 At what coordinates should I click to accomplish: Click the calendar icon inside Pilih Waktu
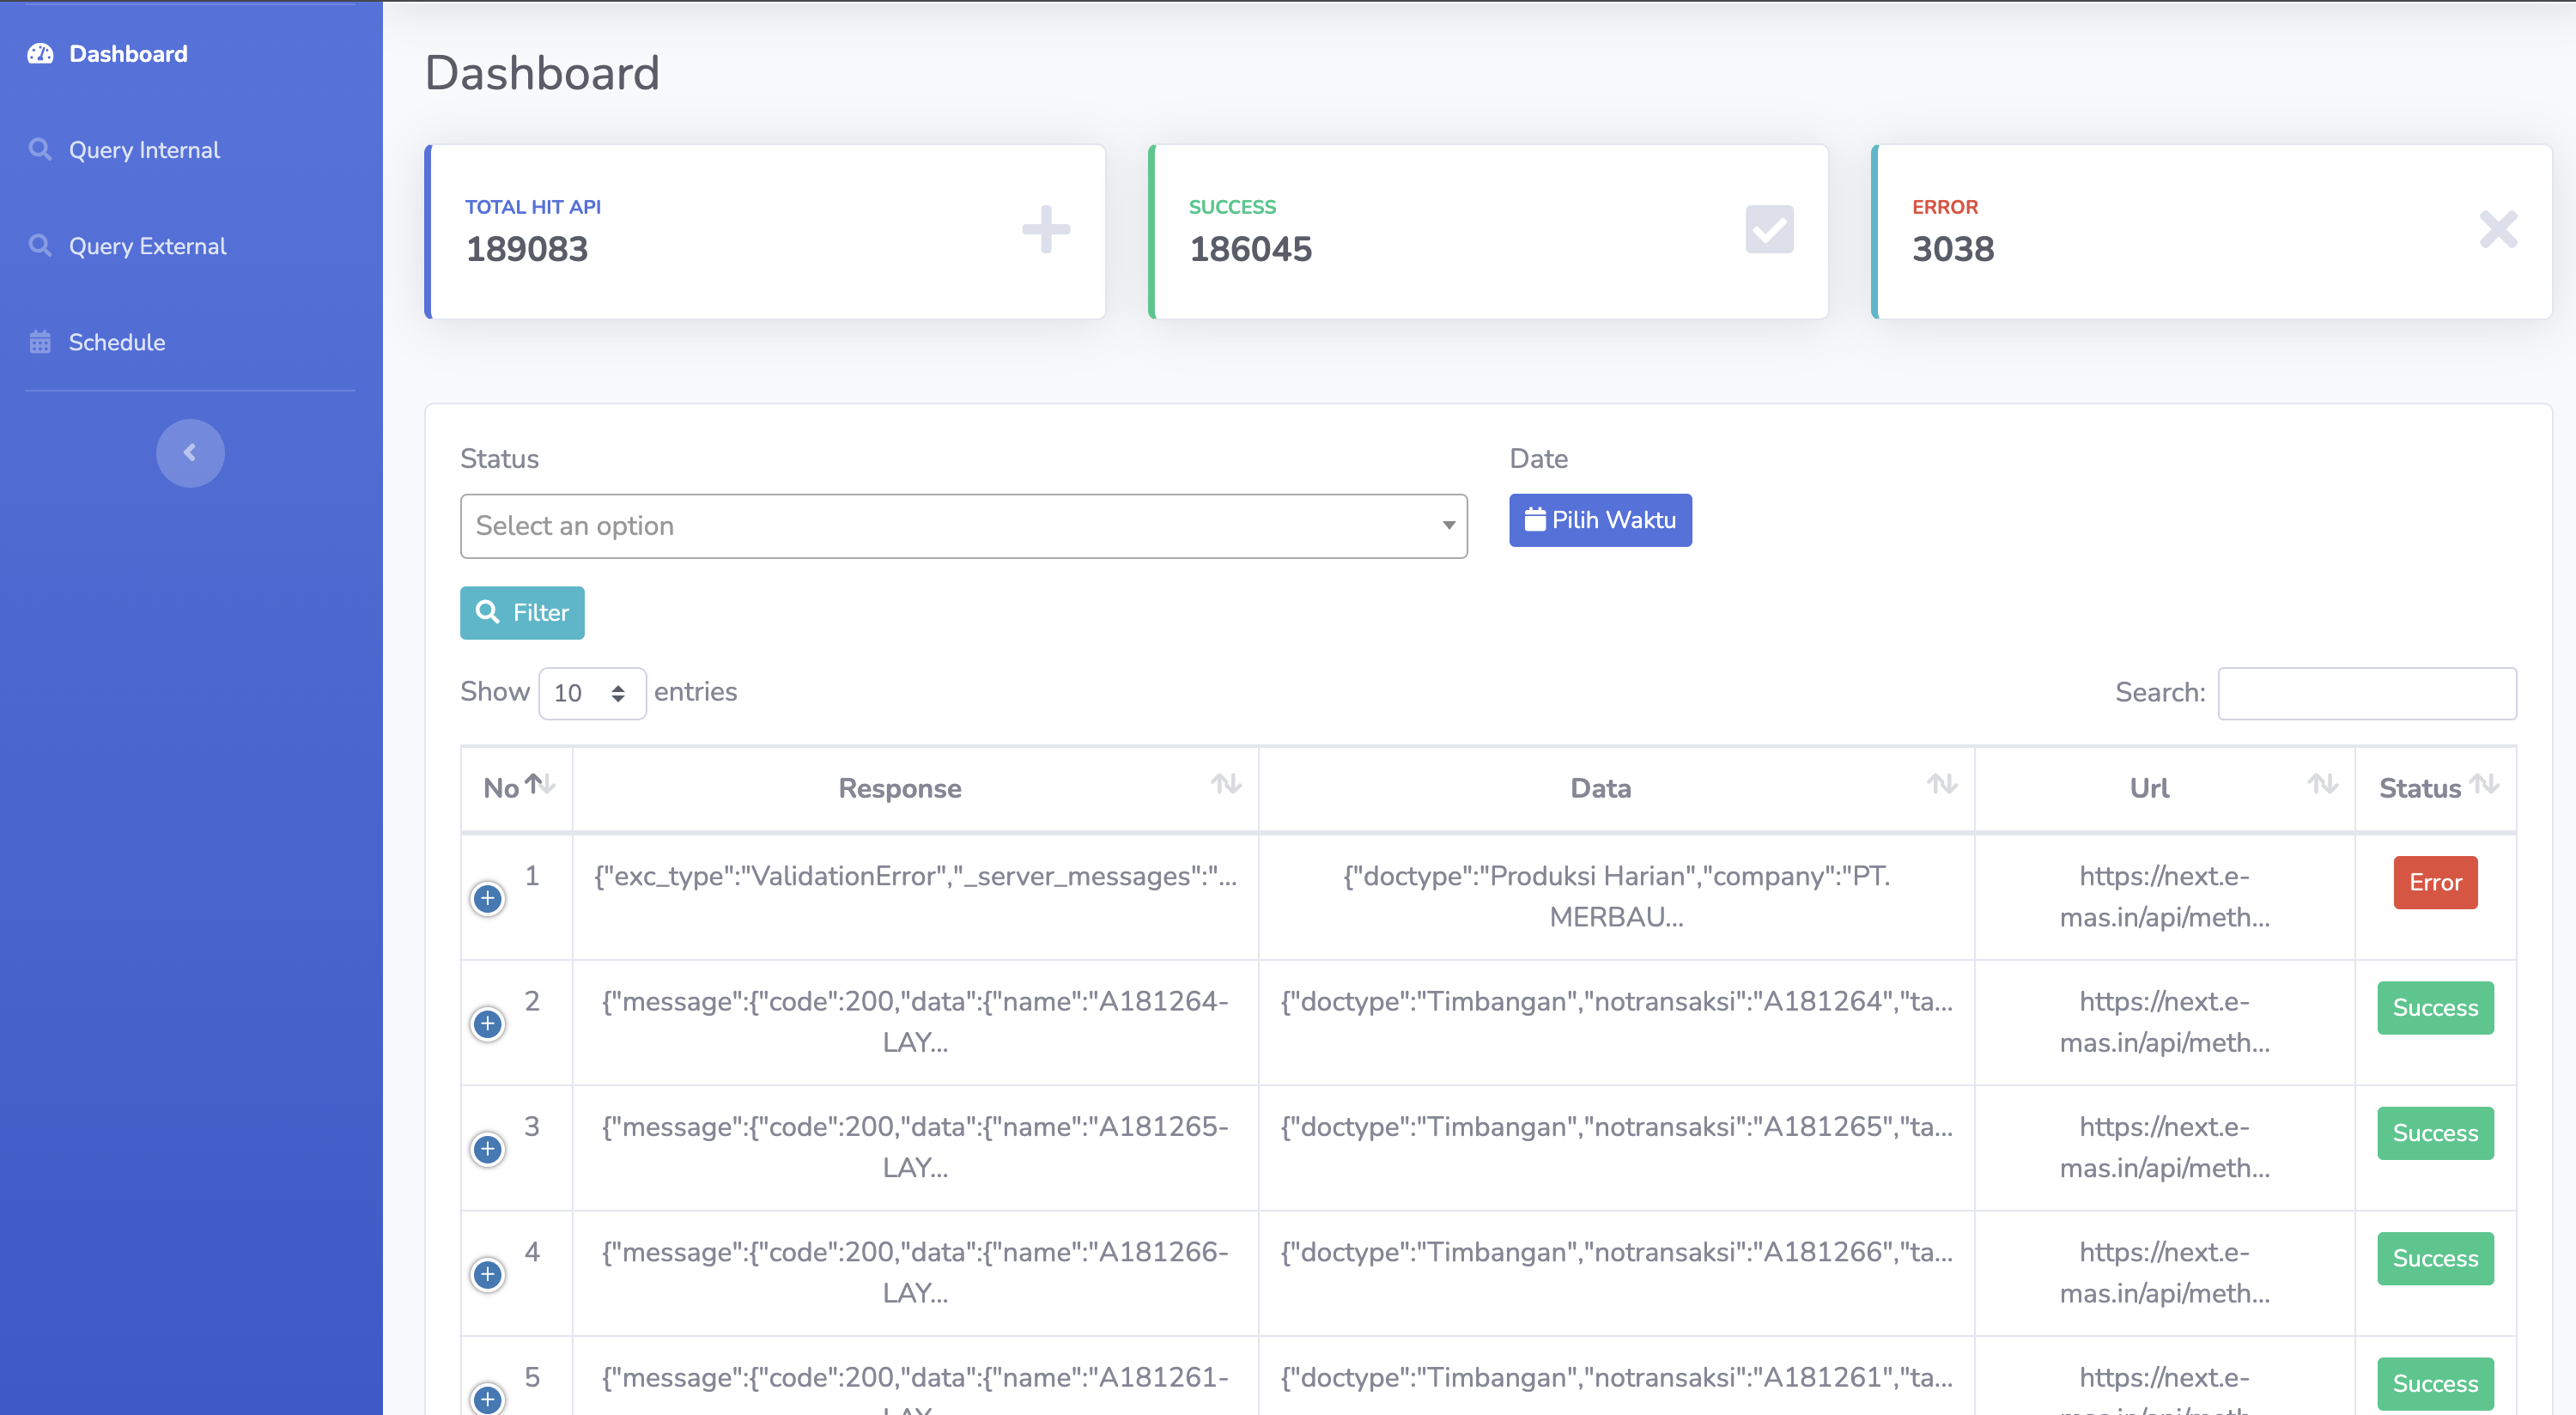coord(1534,520)
